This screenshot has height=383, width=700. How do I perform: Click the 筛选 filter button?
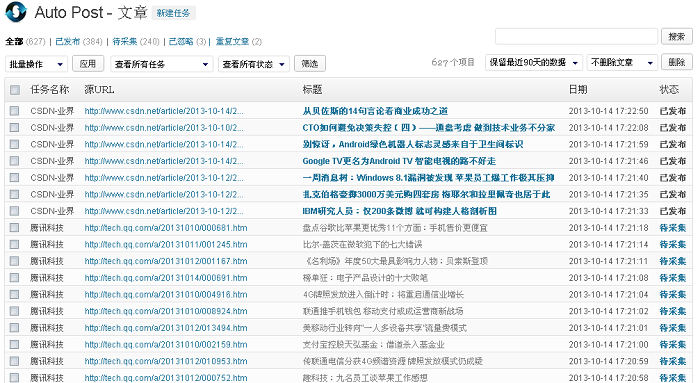310,63
